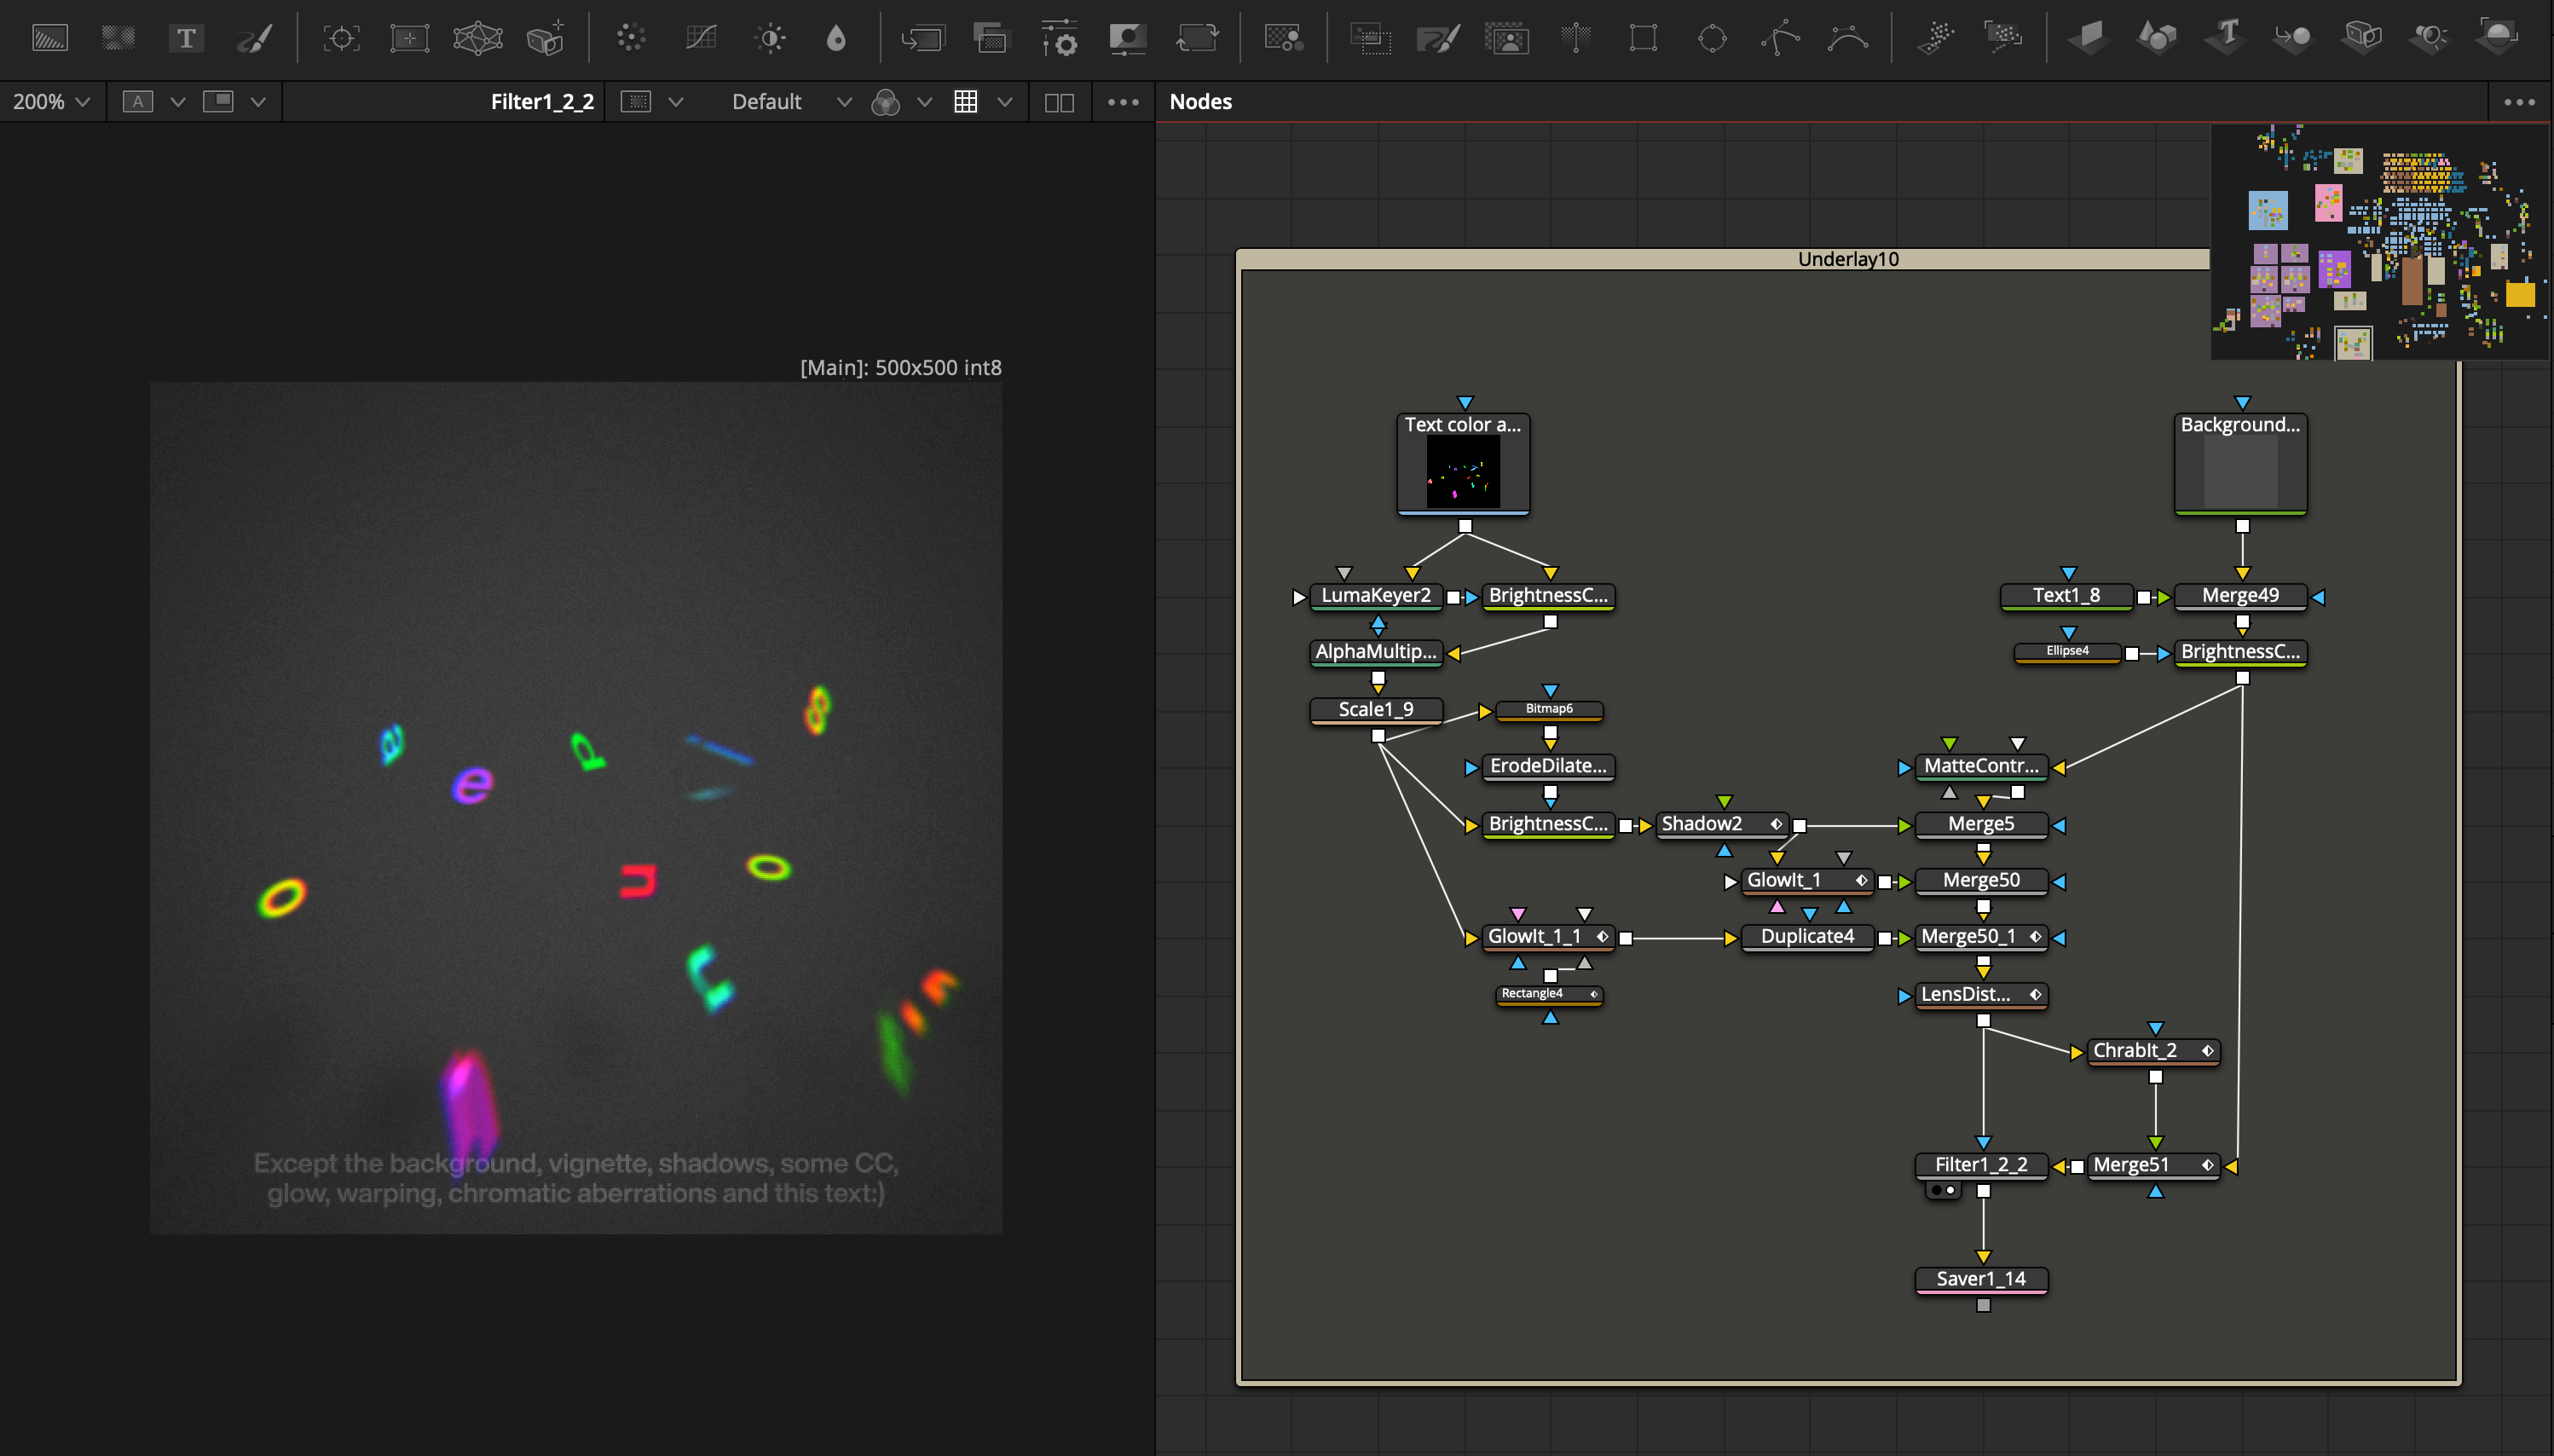The image size is (2554, 1456).
Task: Add a Brightness Contrast tool via sun icon
Action: 770,39
